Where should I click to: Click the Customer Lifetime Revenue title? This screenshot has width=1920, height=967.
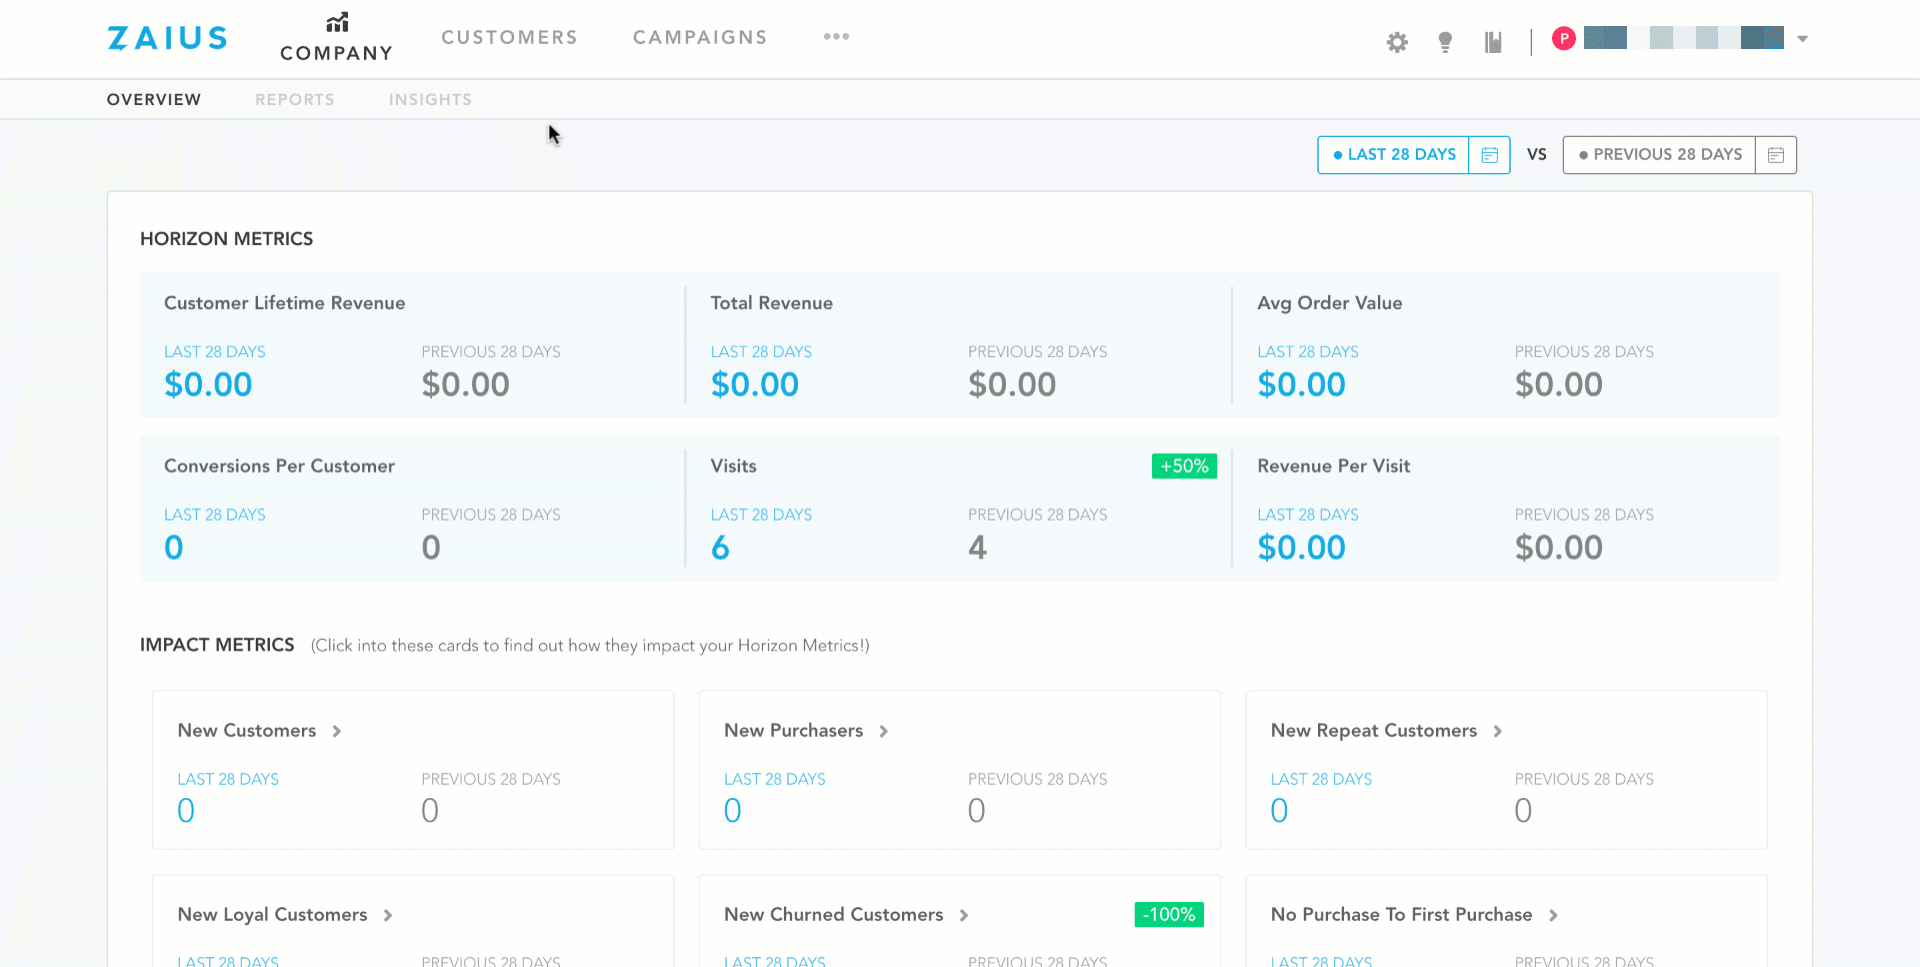click(285, 303)
